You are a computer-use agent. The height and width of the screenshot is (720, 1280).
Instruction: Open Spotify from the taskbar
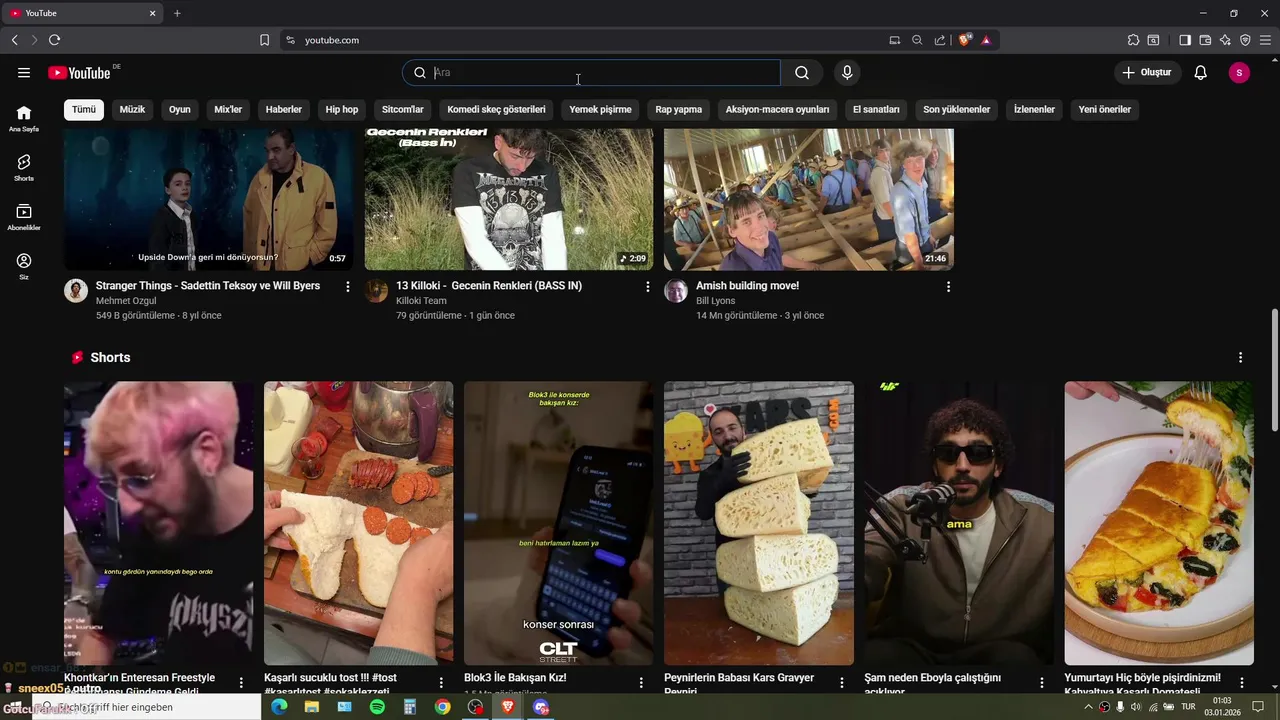377,707
